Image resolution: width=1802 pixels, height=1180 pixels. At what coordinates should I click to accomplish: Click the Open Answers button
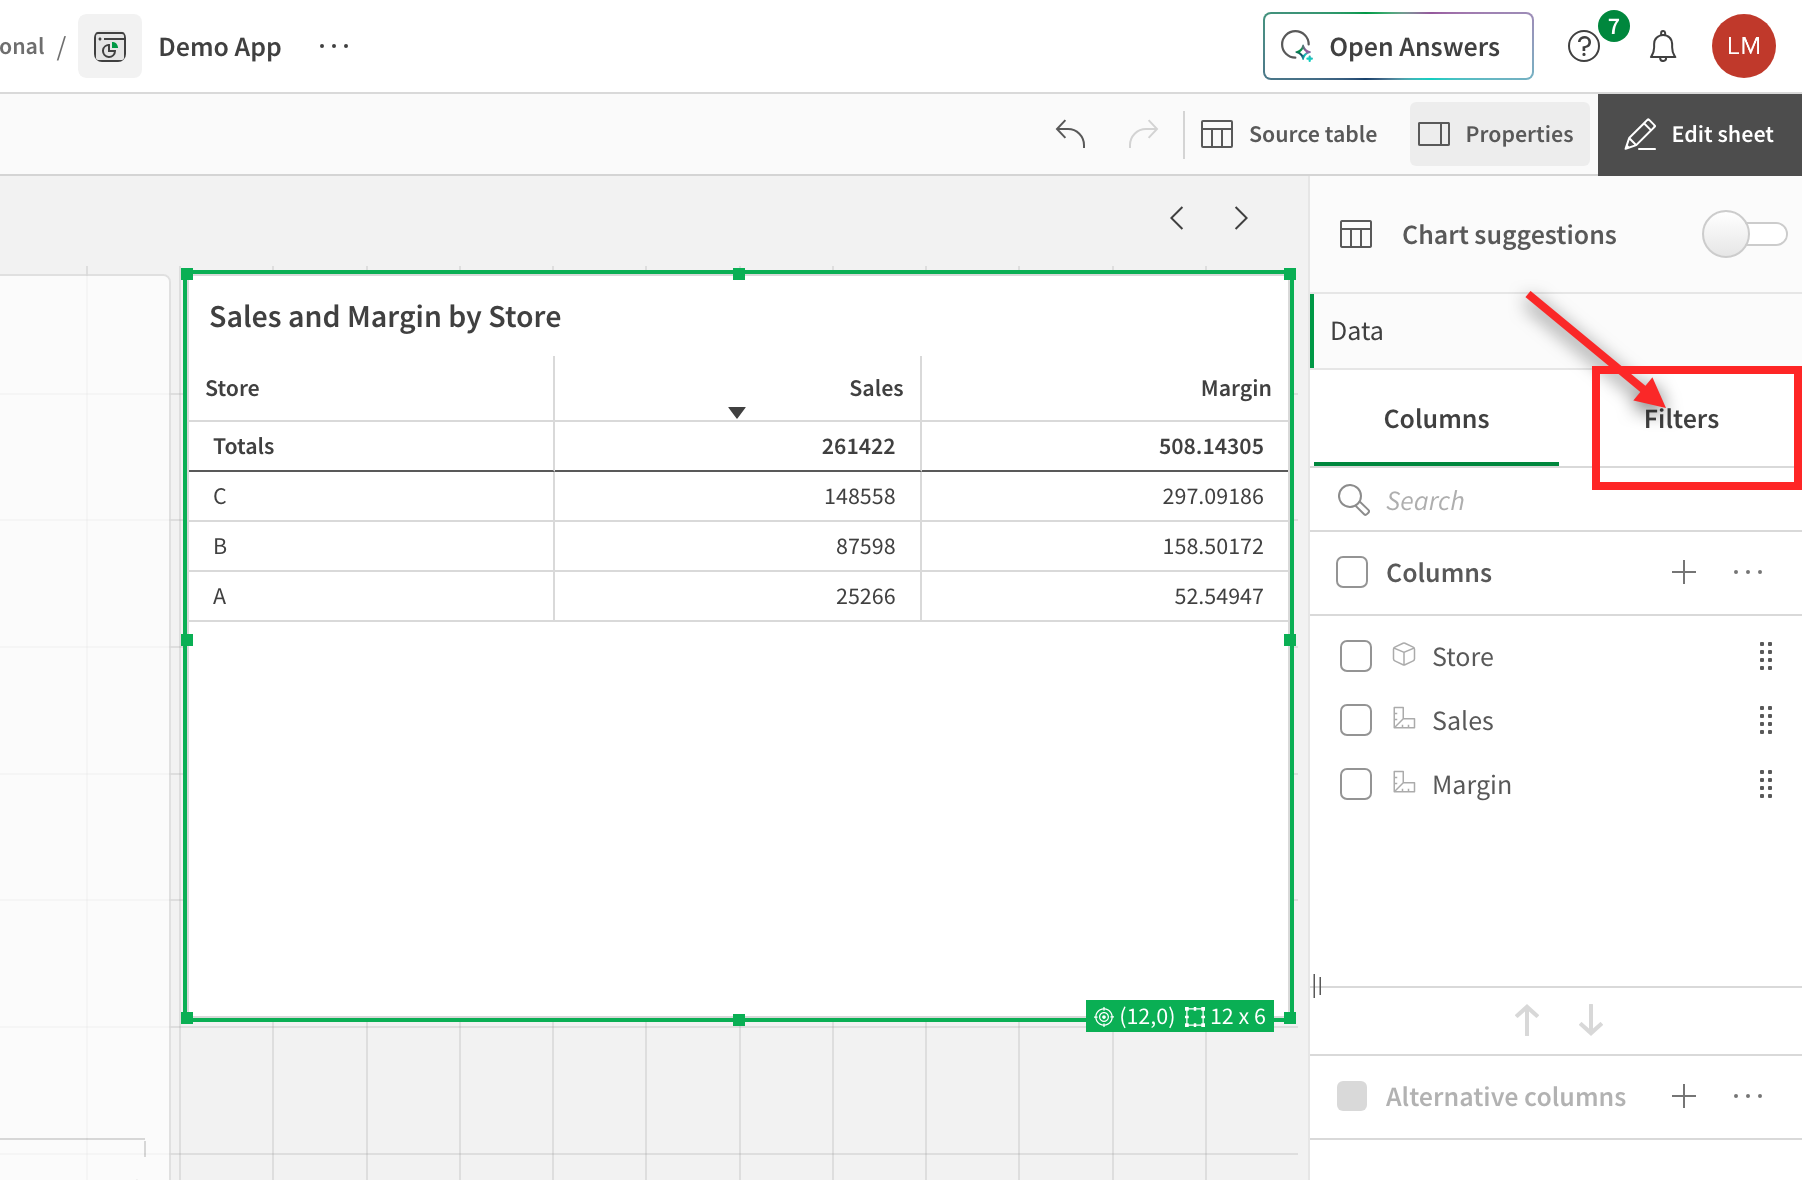click(x=1398, y=46)
